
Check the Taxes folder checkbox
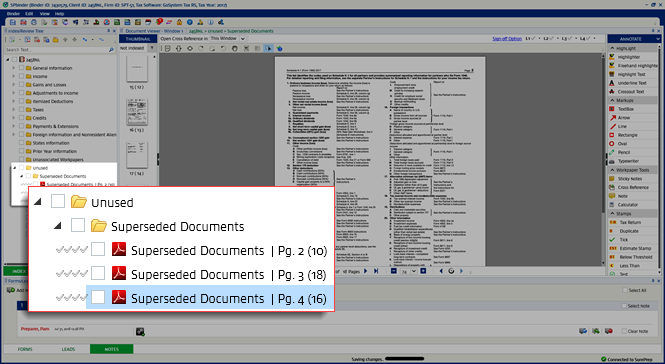21,109
